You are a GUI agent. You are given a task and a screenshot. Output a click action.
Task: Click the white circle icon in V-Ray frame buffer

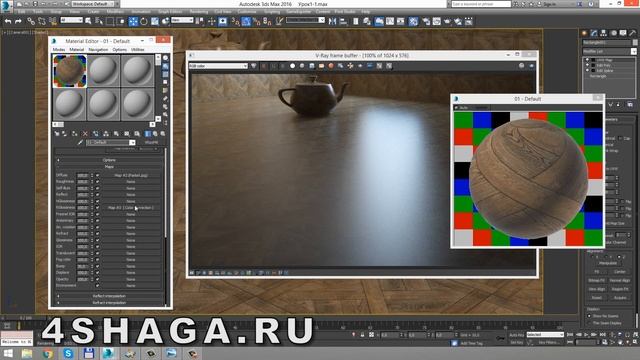pyautogui.click(x=292, y=66)
